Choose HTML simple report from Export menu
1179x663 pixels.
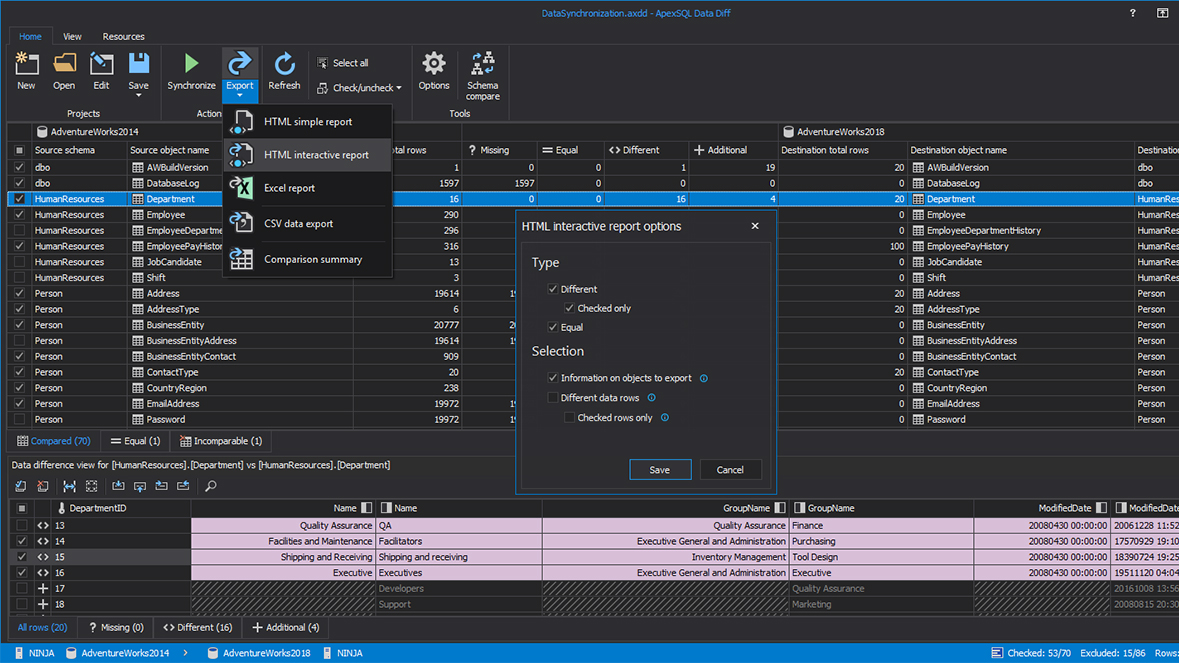pyautogui.click(x=308, y=122)
